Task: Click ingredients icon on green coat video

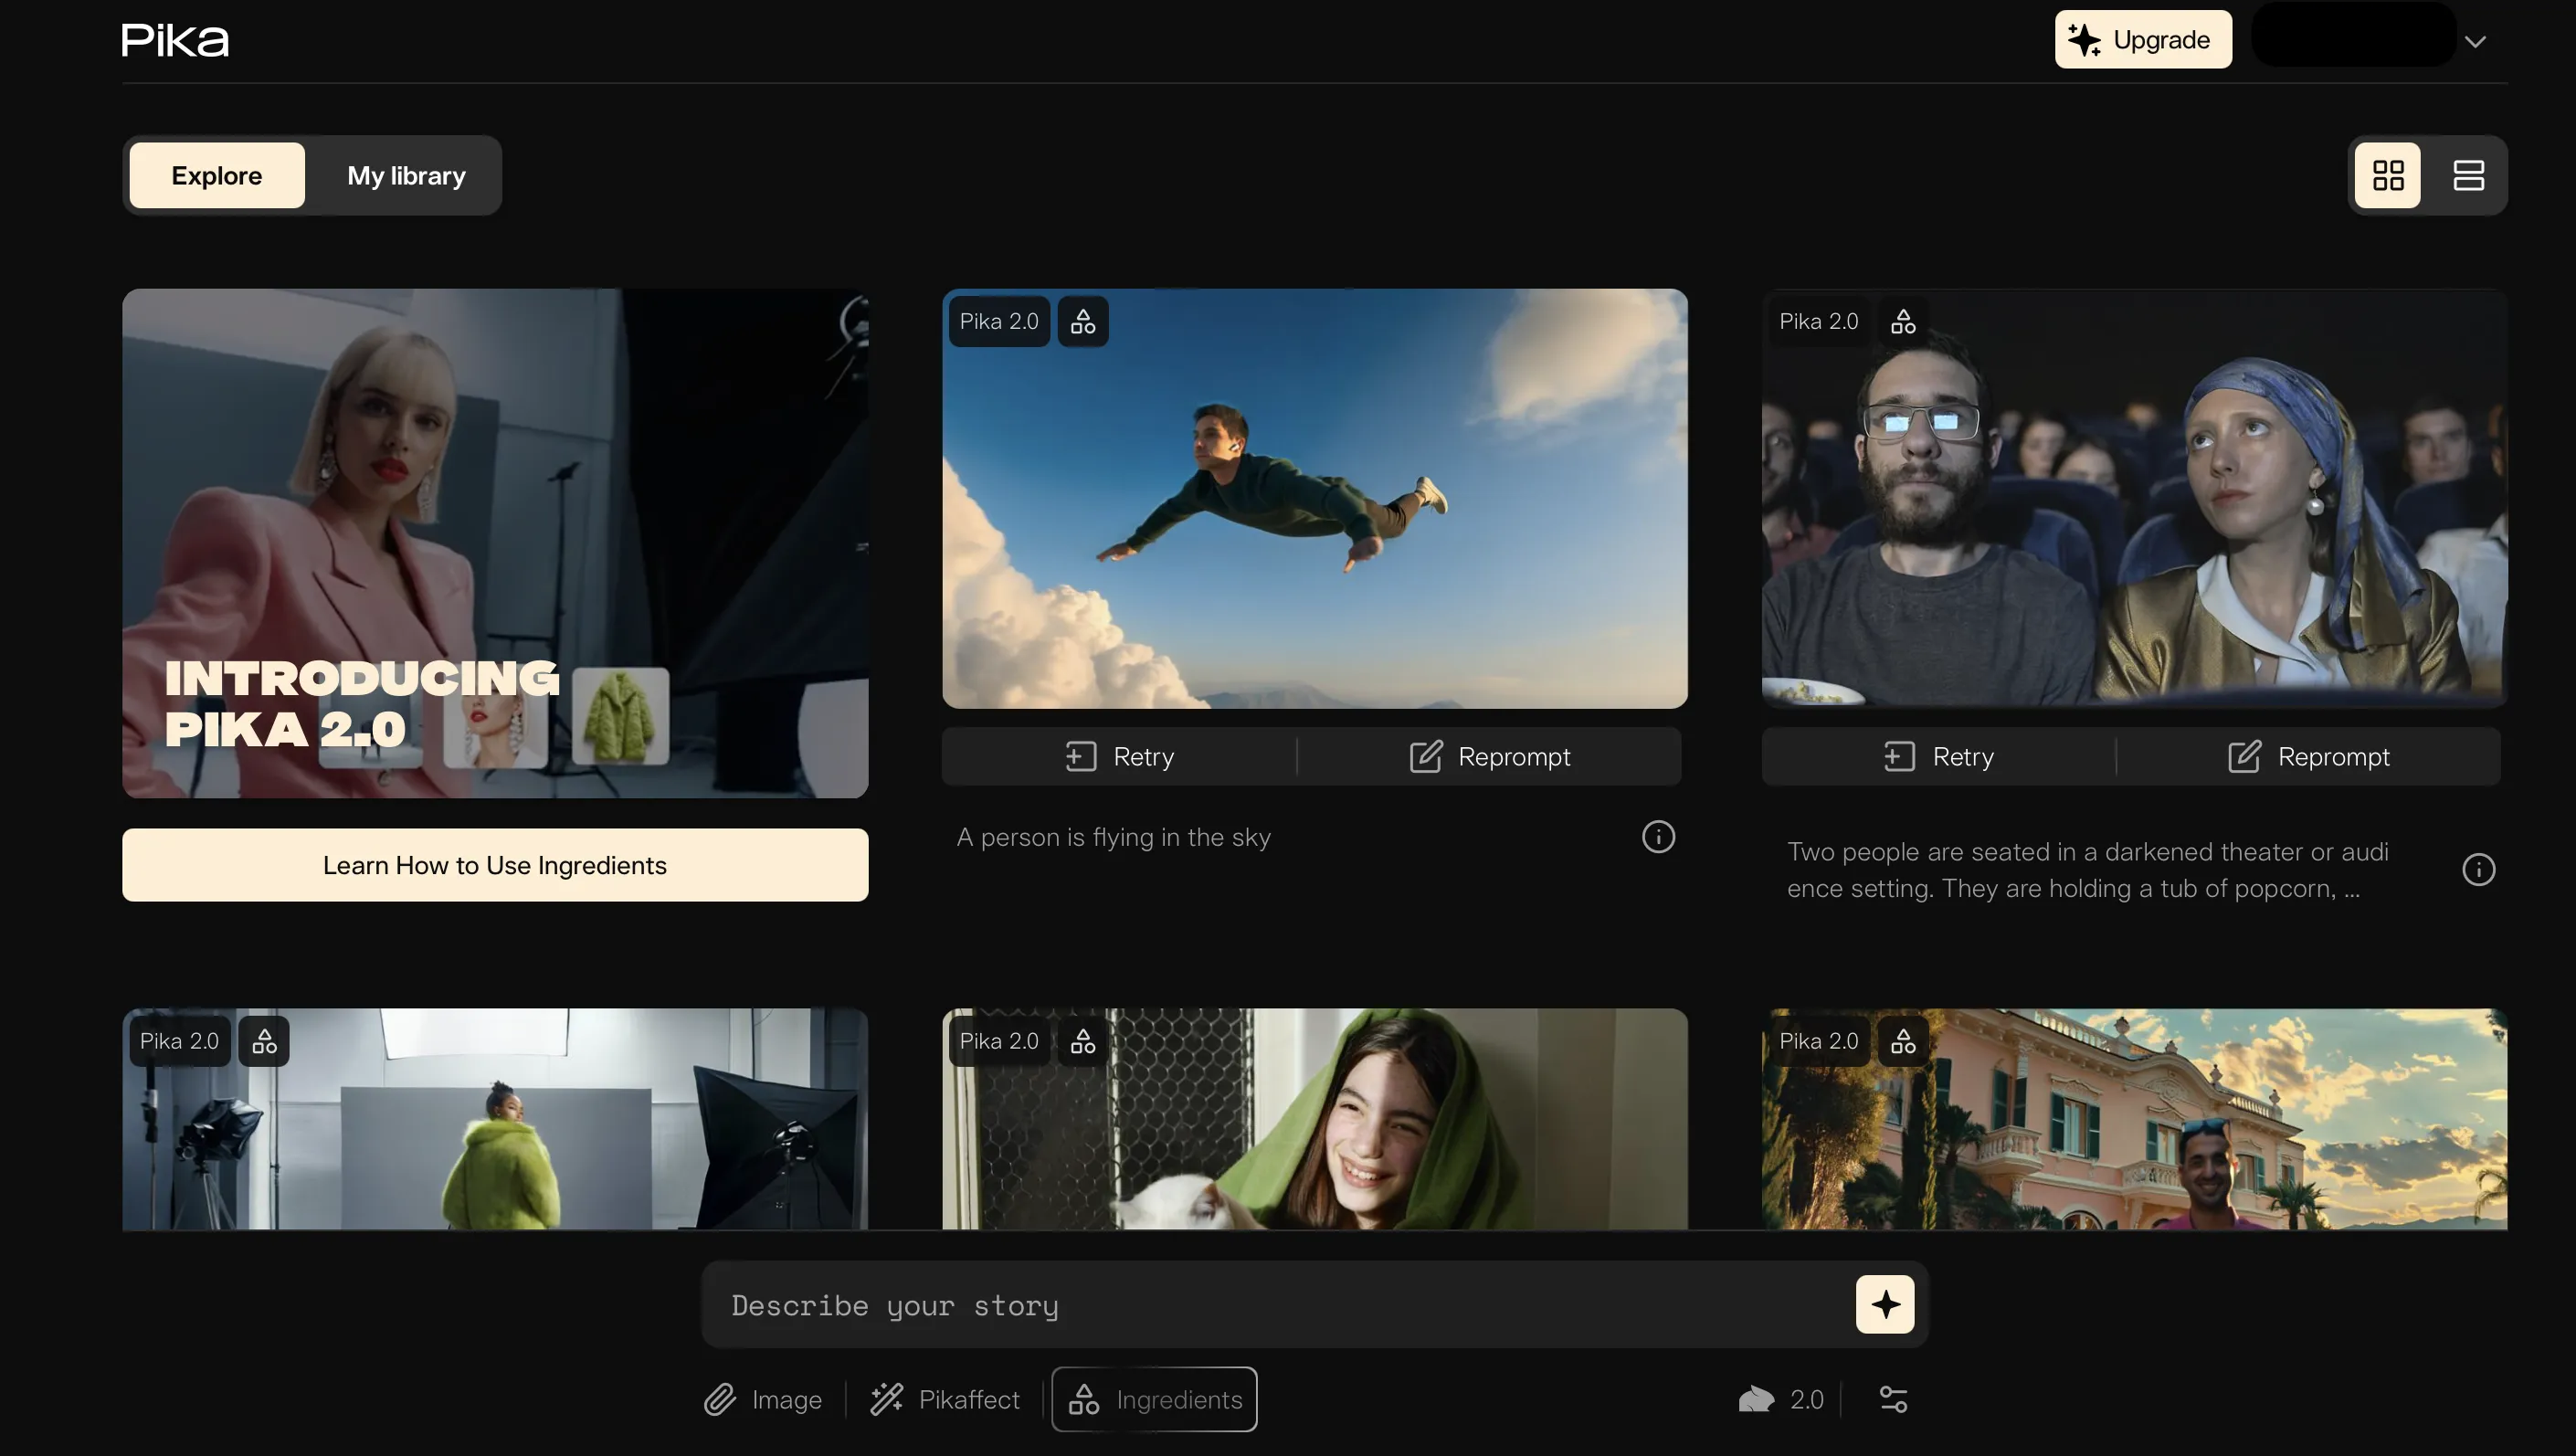Action: click(x=264, y=1042)
